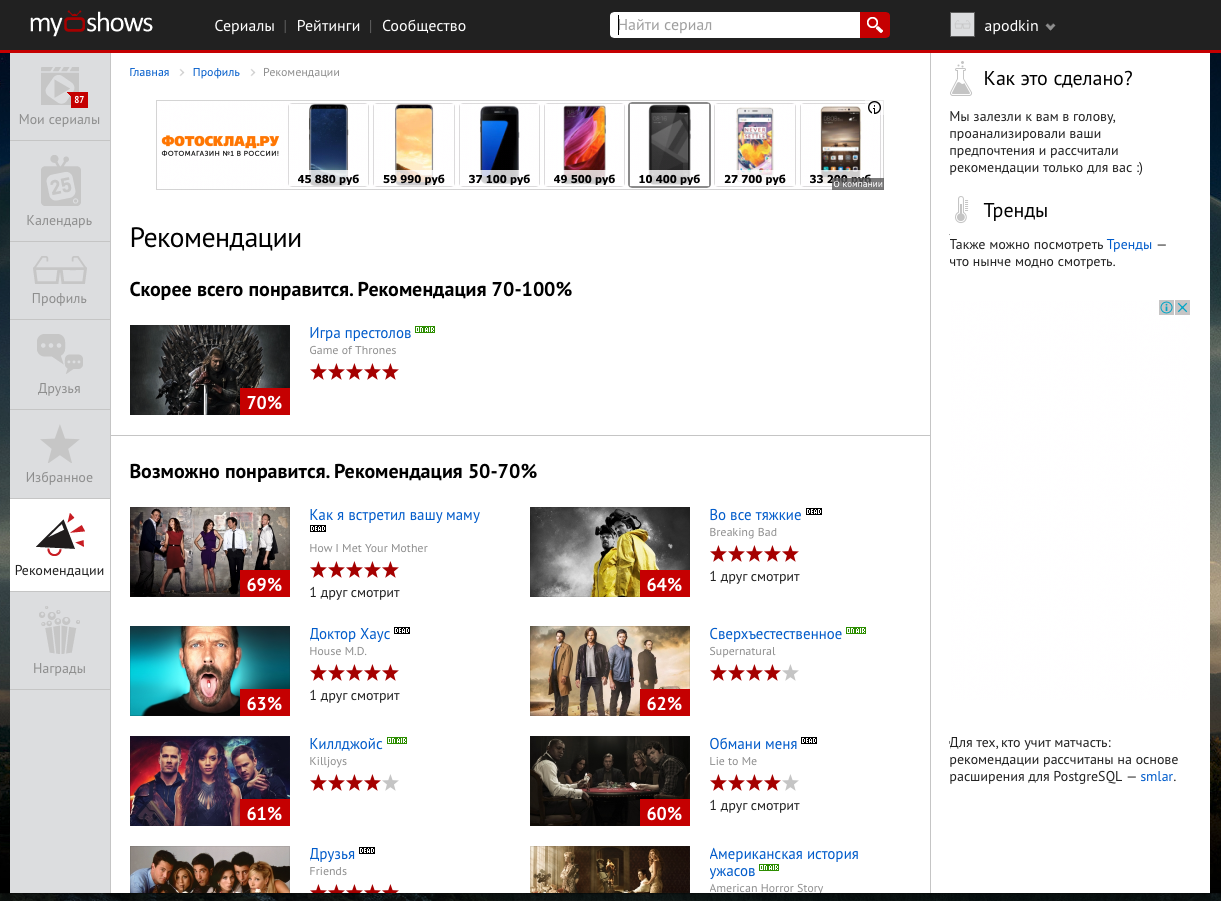The image size is (1221, 901).
Task: Click Сверхъестественное star rating
Action: tap(754, 673)
